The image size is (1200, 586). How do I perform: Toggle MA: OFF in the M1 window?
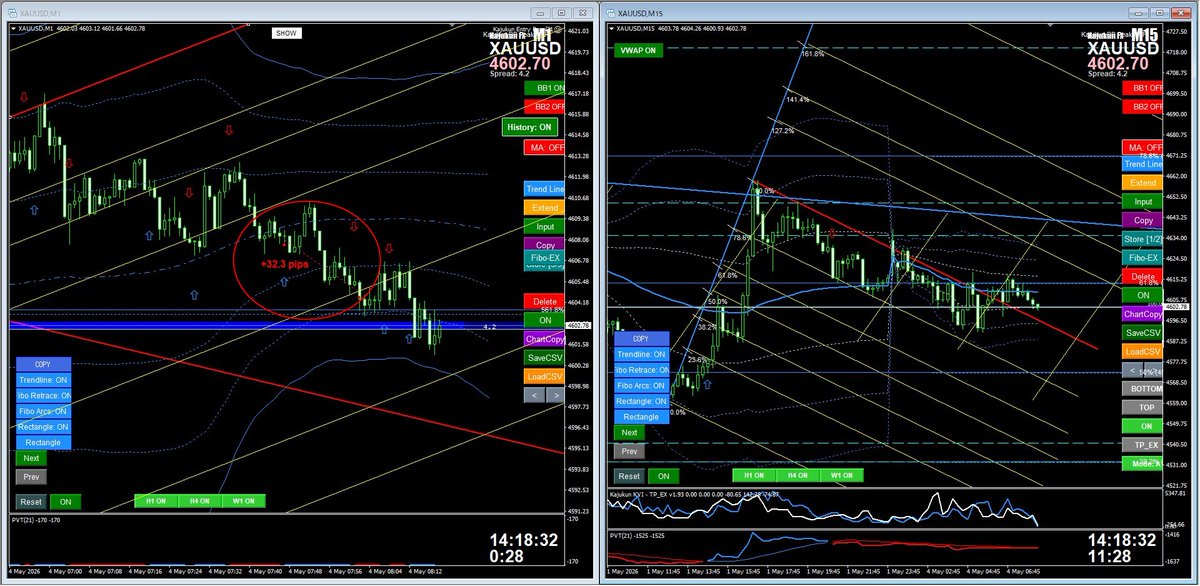(x=544, y=148)
